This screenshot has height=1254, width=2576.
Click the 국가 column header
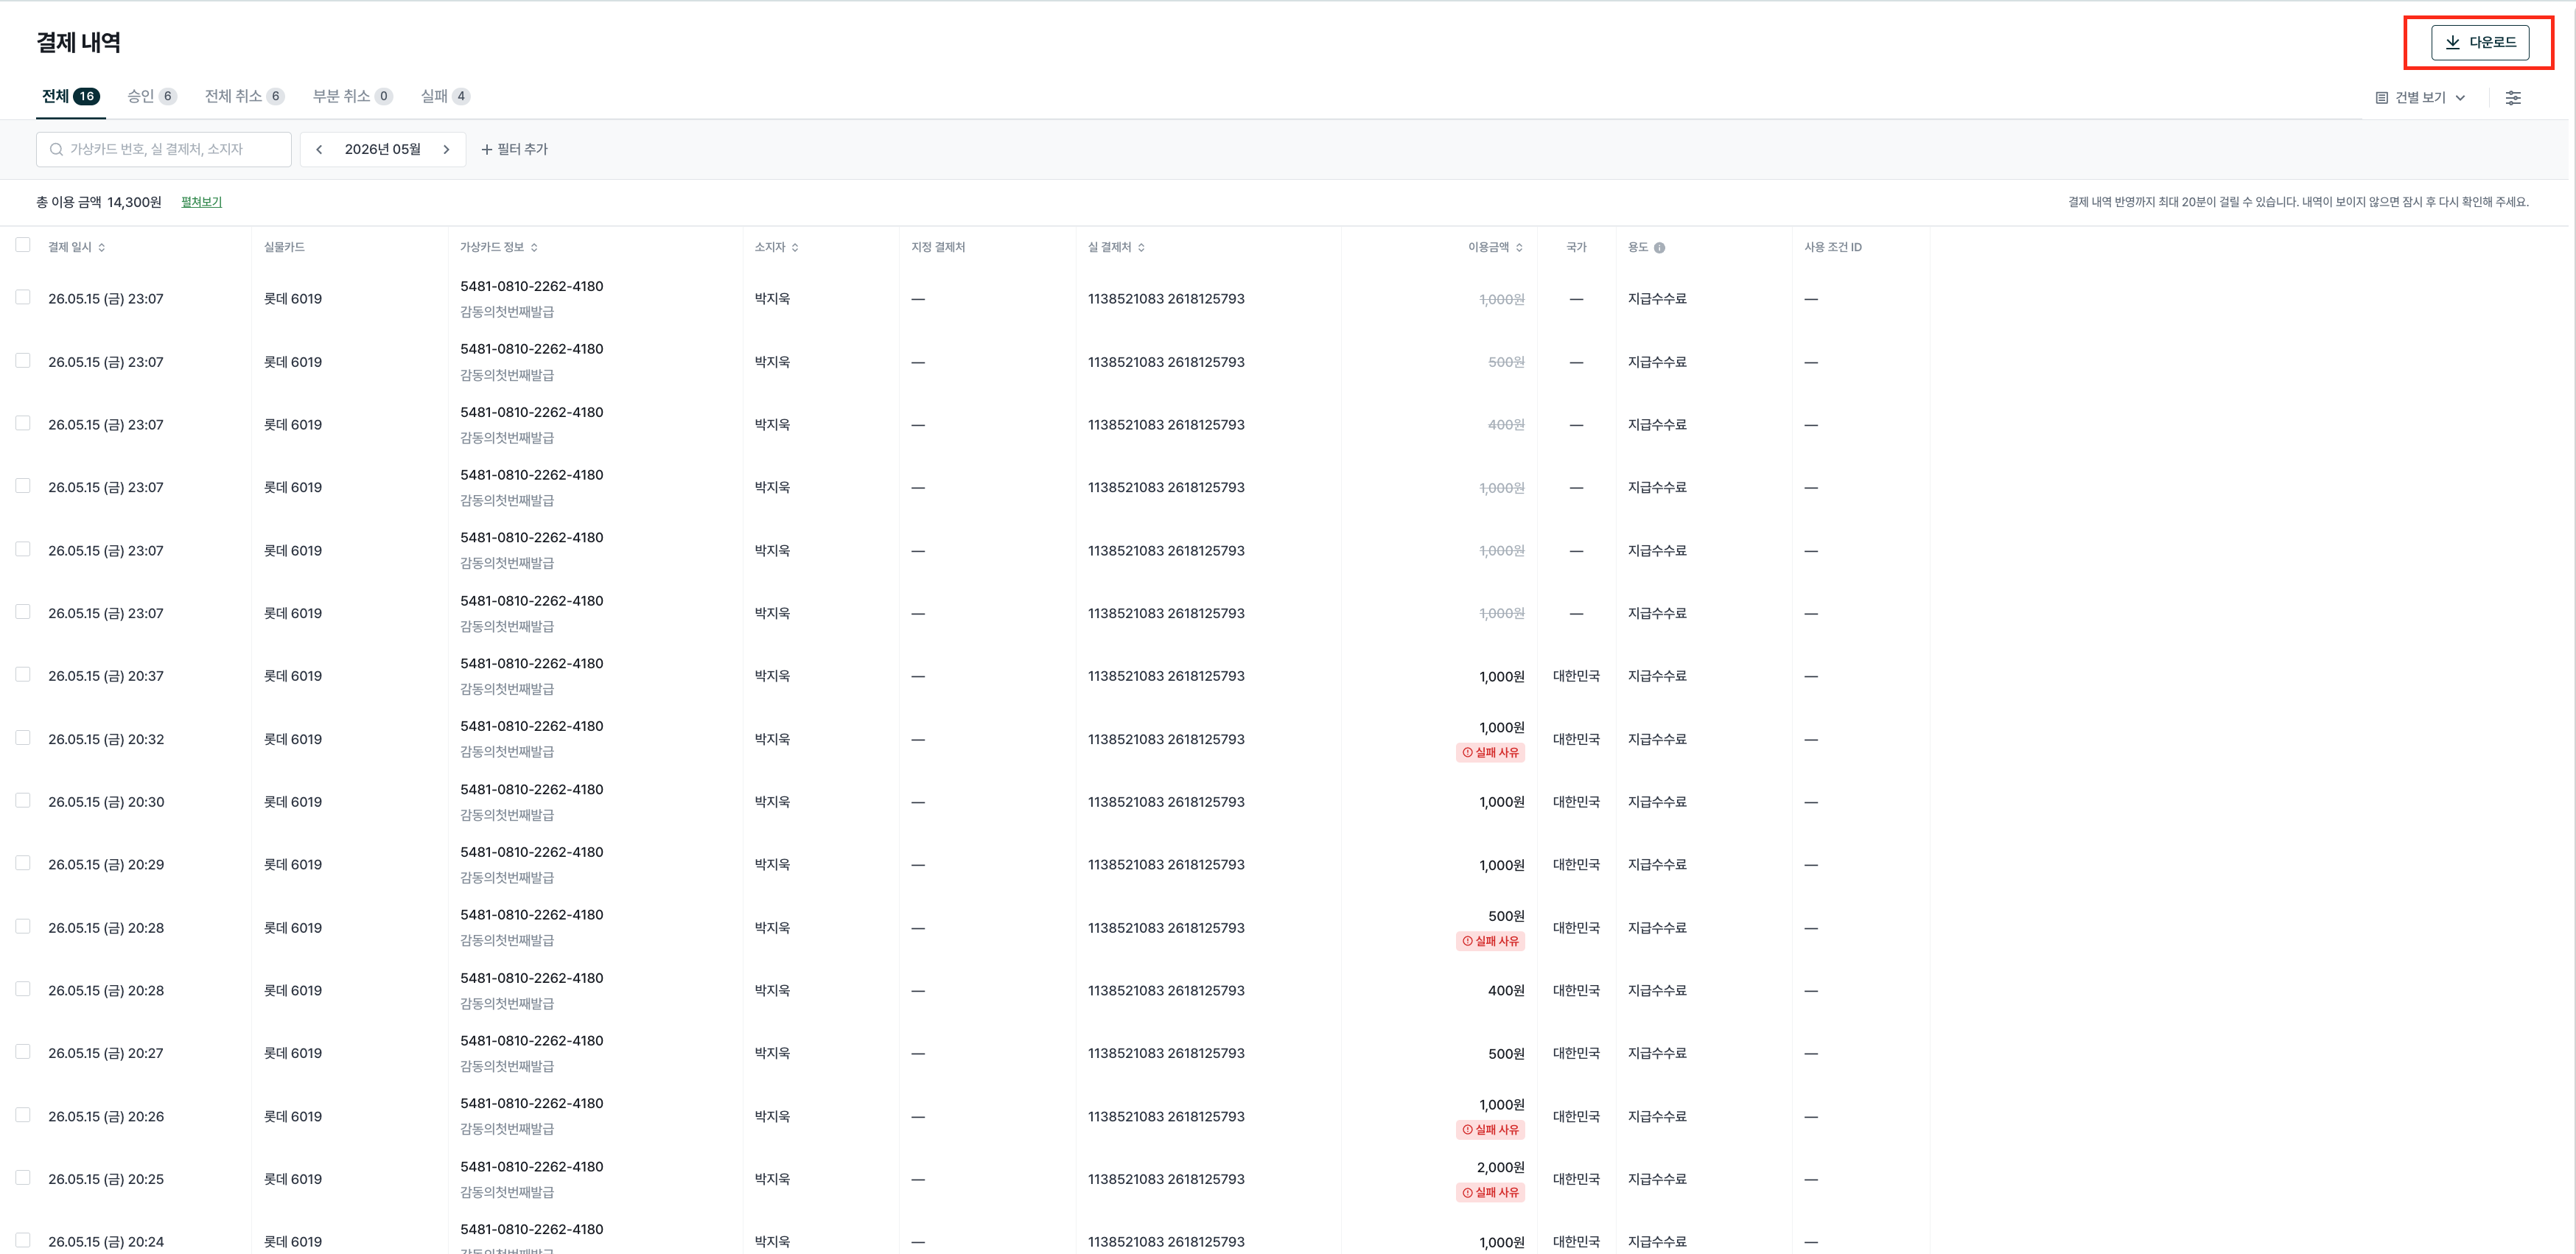(1576, 247)
